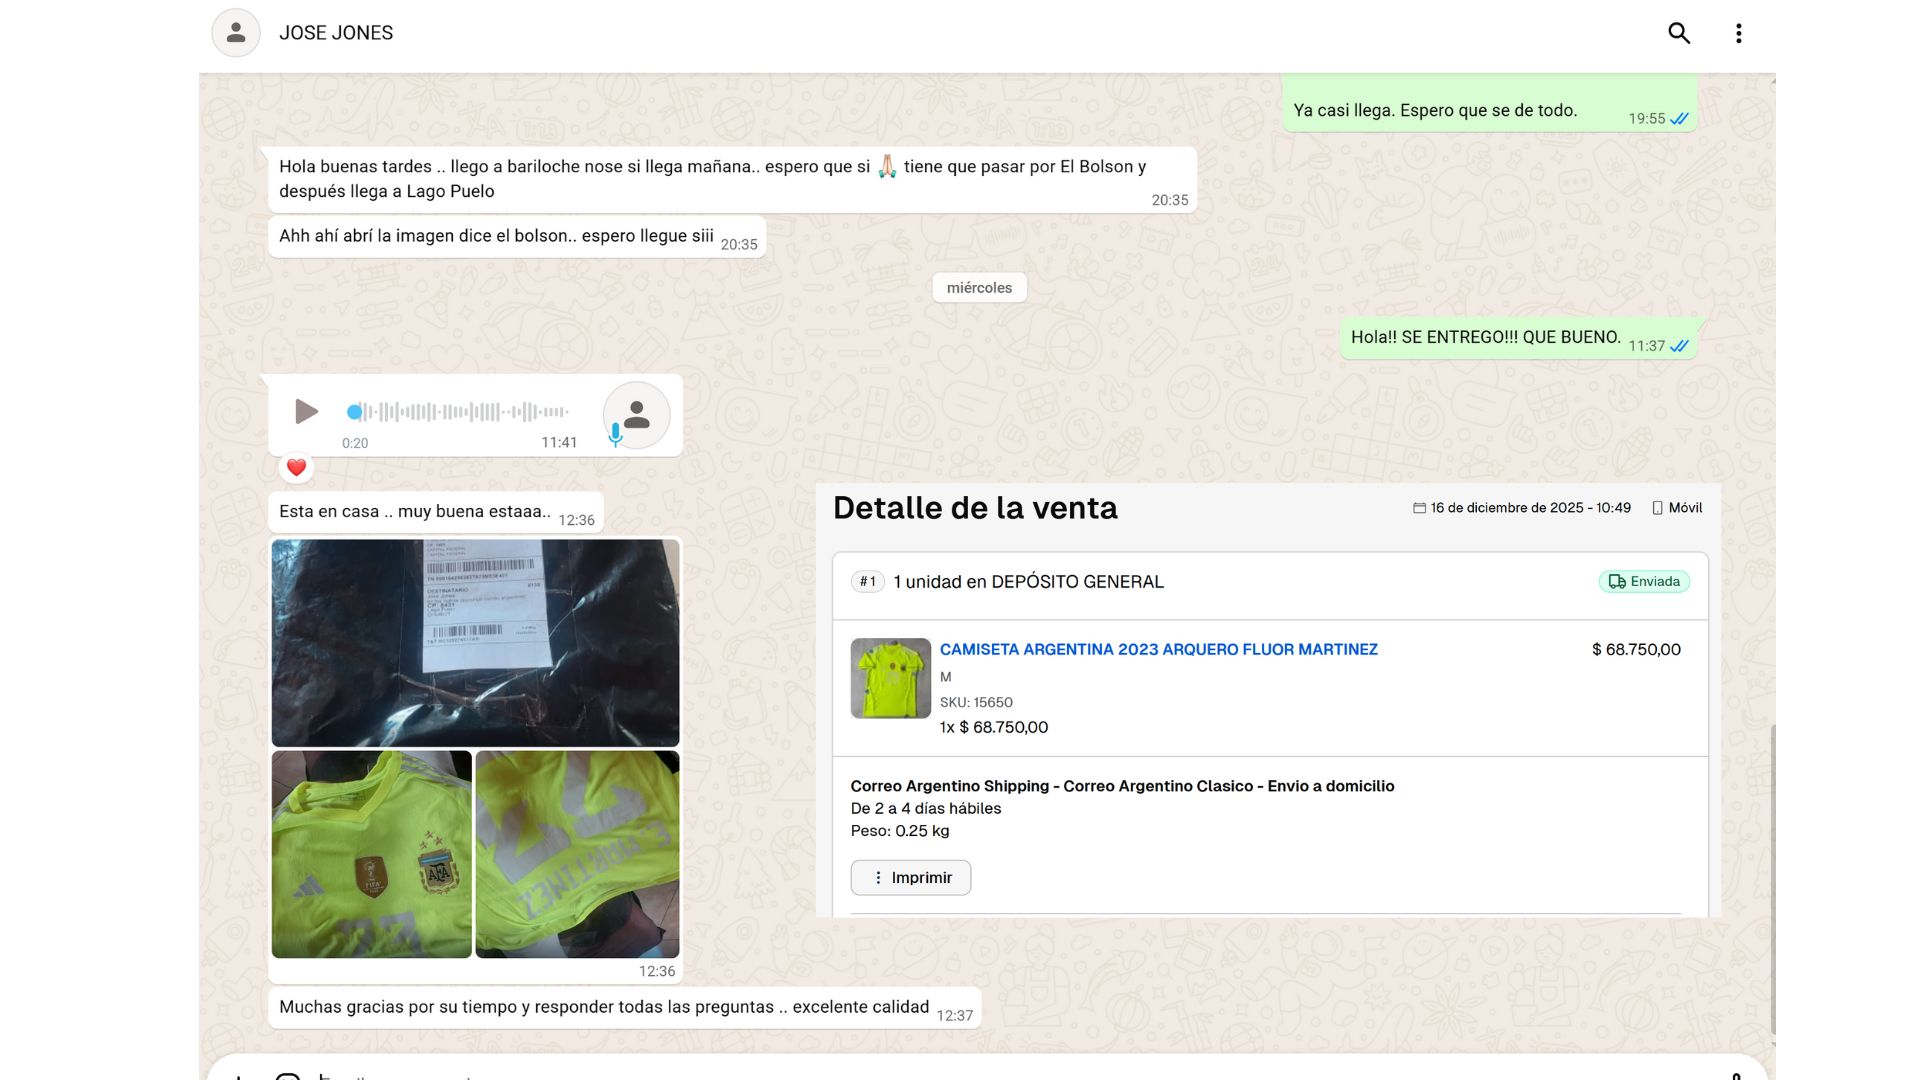Click the miércoles date separator

point(979,288)
